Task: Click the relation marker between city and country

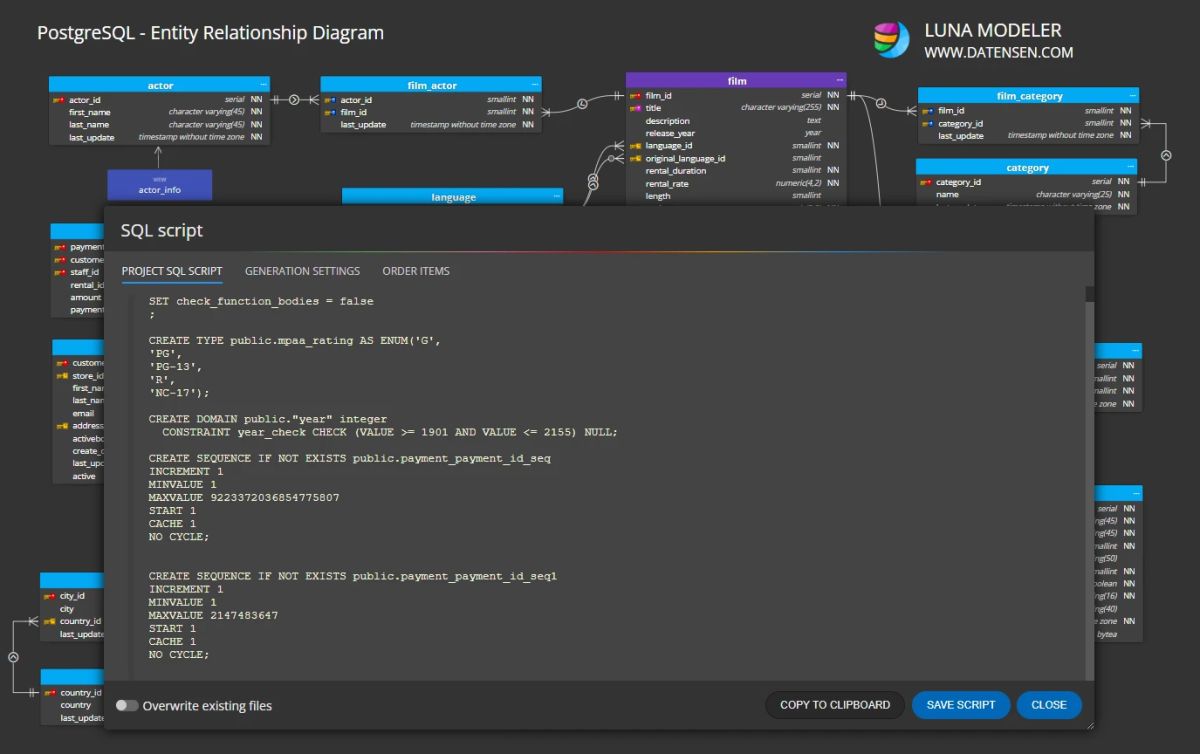Action: point(13,657)
